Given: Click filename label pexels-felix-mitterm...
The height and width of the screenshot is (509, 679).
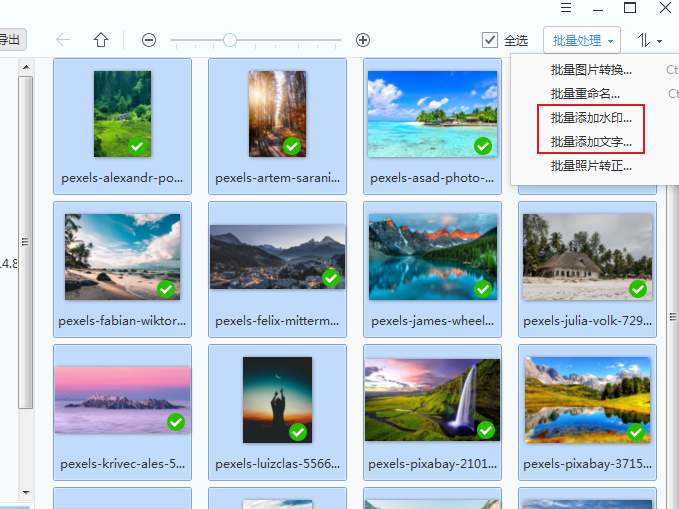Looking at the screenshot, I should pyautogui.click(x=277, y=321).
